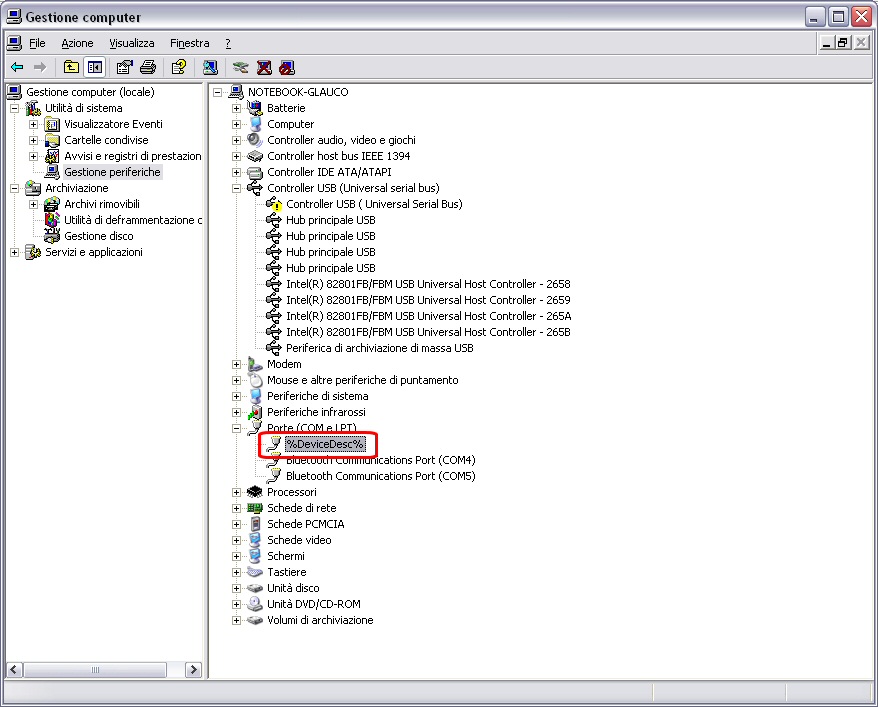Click the Controller audio, video e giochi icon
The width and height of the screenshot is (878, 707).
[x=255, y=140]
